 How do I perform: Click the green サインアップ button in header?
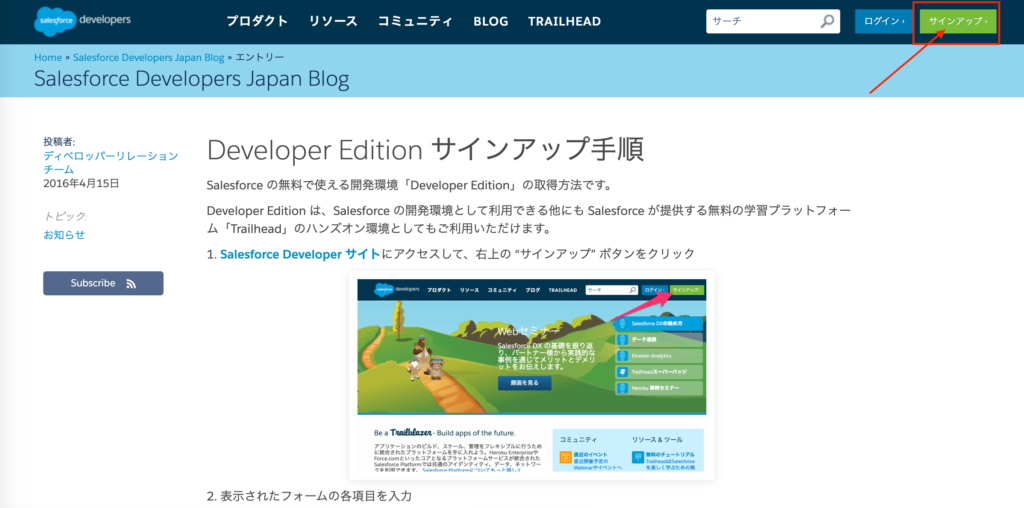(957, 21)
